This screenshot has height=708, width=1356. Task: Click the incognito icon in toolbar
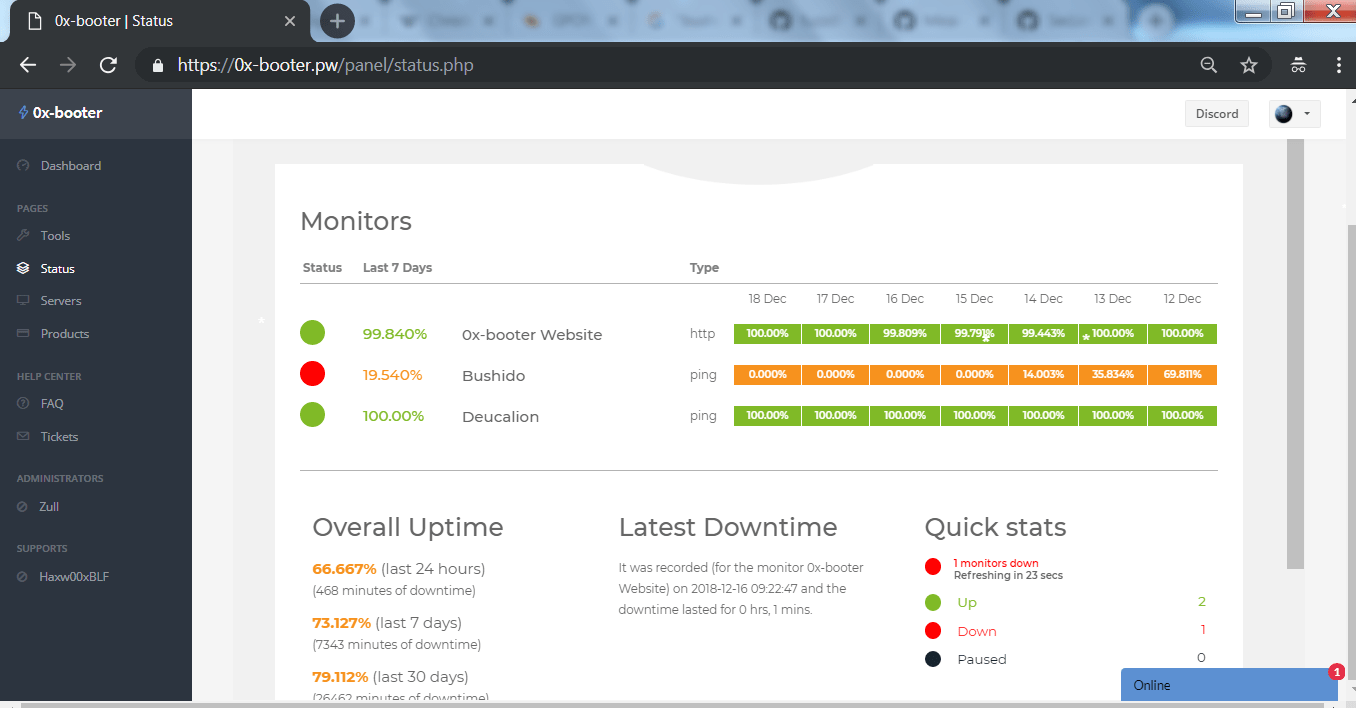pos(1298,65)
